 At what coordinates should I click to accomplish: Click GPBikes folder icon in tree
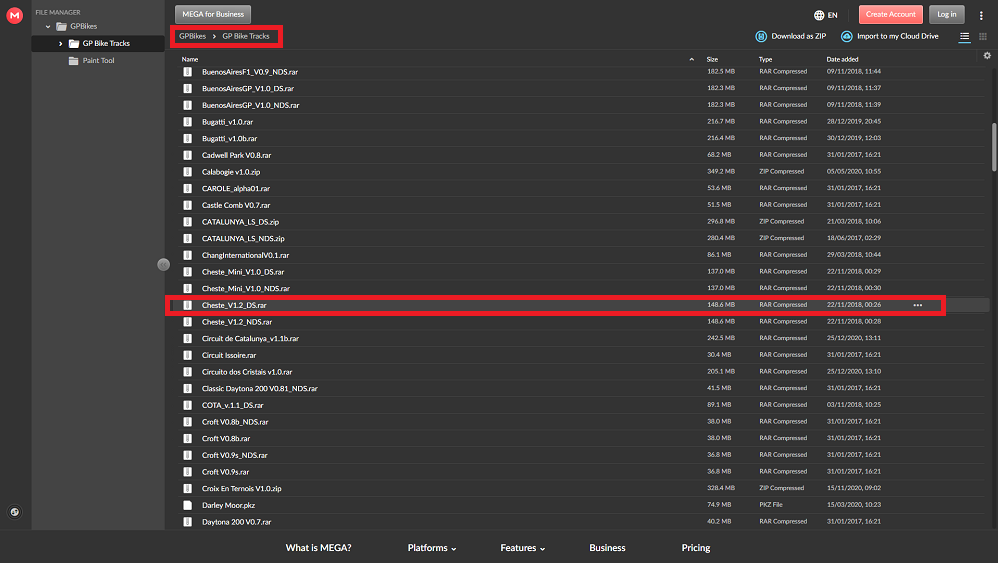(x=61, y=26)
